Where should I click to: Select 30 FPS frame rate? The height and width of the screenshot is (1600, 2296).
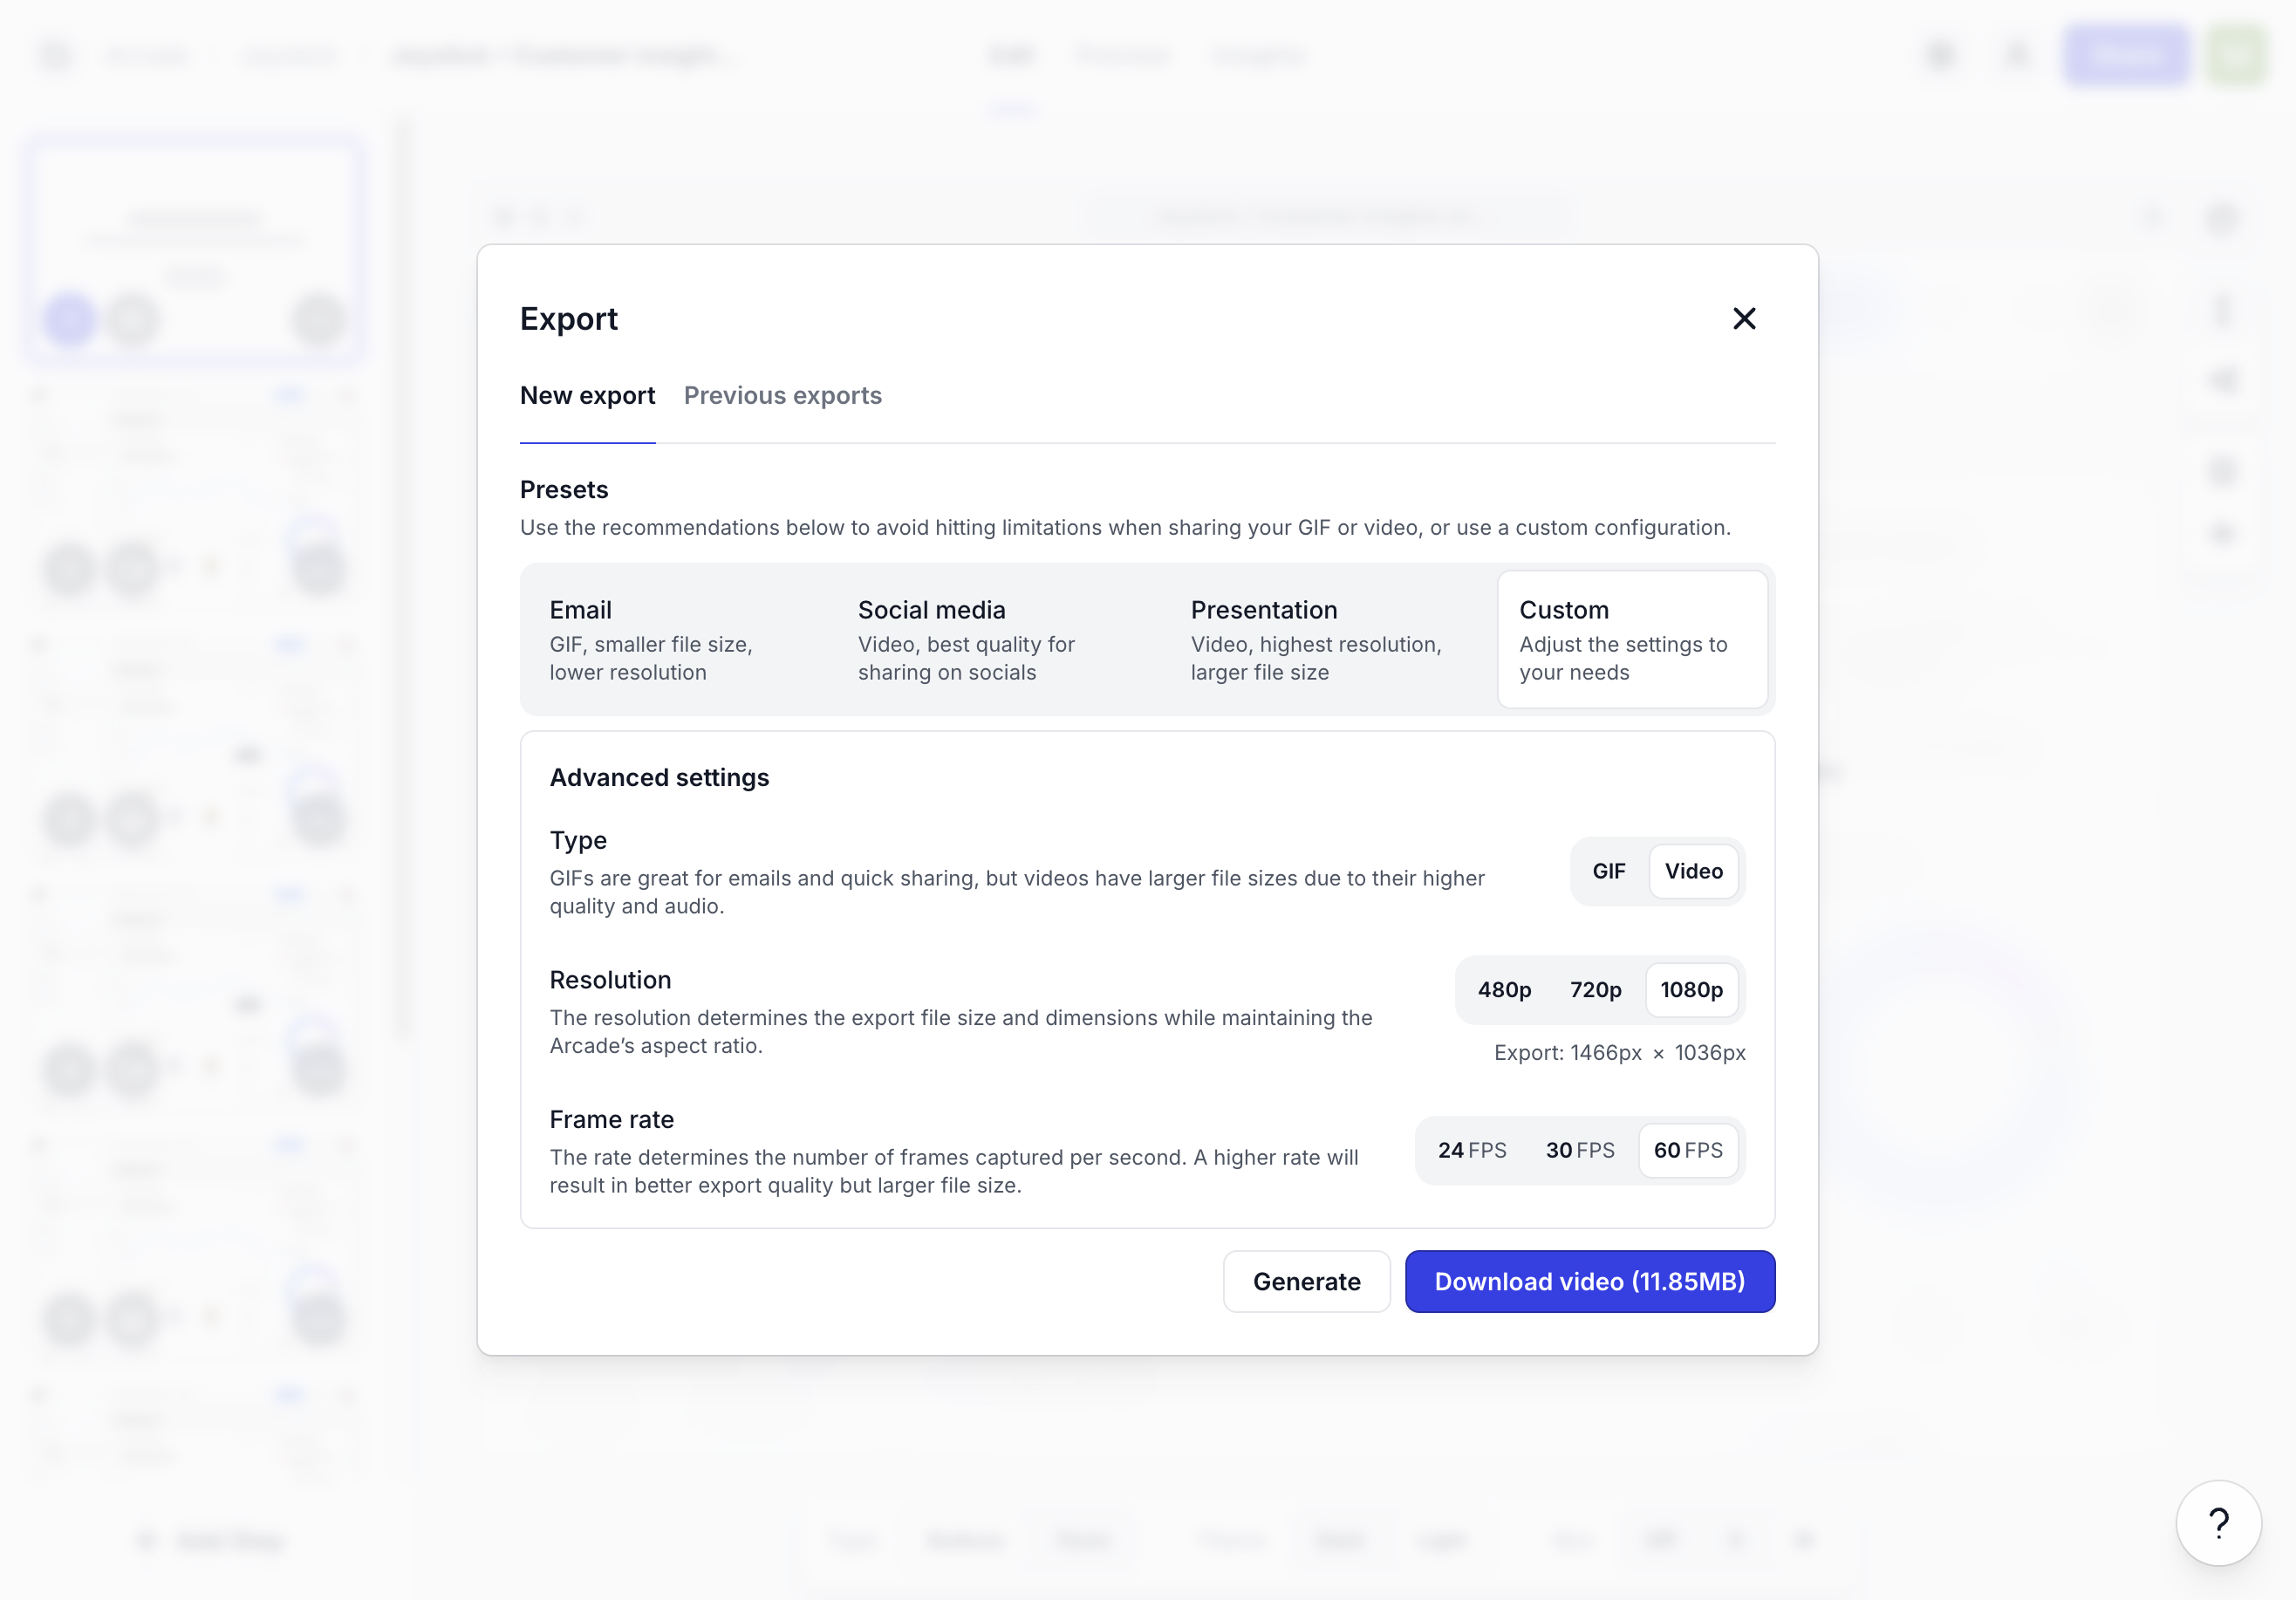click(1579, 1150)
